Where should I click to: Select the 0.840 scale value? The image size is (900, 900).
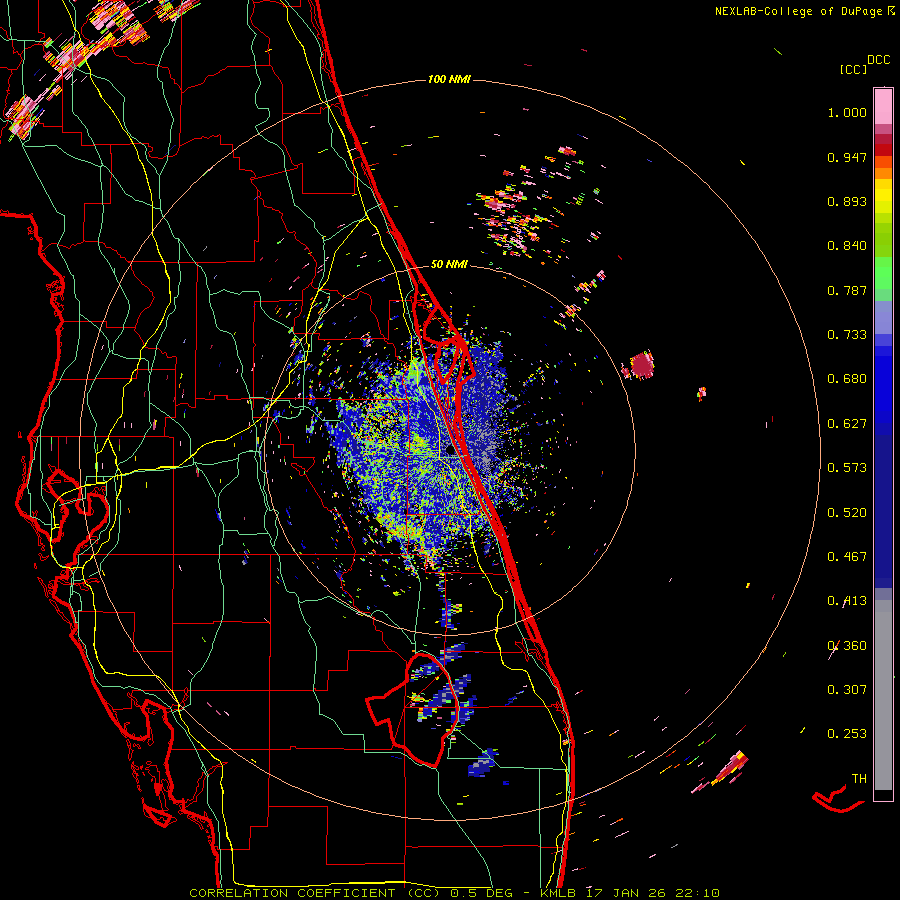(847, 246)
